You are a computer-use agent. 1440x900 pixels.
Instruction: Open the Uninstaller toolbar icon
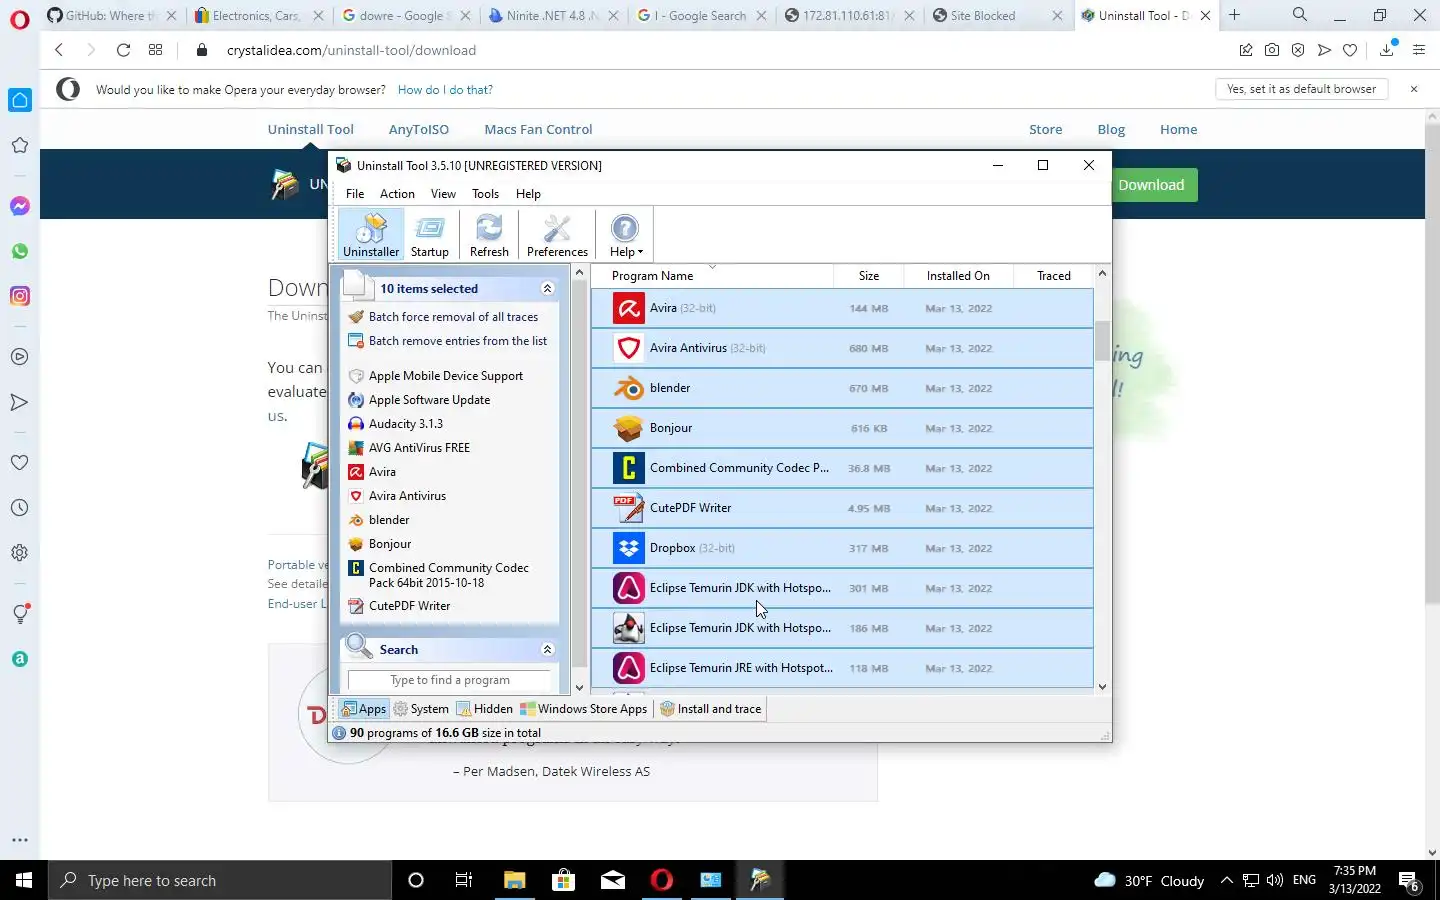[x=371, y=235]
